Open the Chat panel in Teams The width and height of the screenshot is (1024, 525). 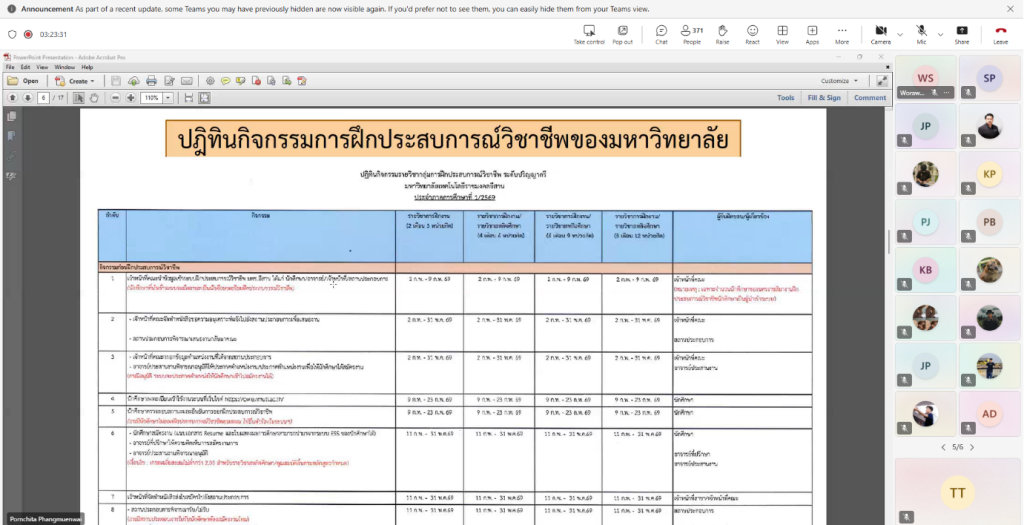(x=661, y=33)
